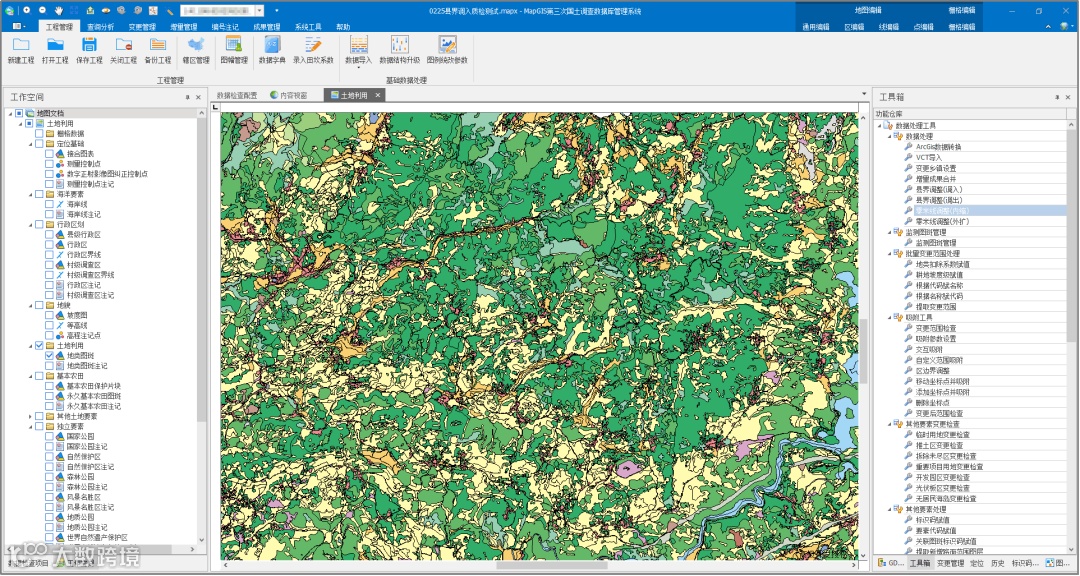
Task: Click 录入田坎系数 icon
Action: [x=313, y=45]
